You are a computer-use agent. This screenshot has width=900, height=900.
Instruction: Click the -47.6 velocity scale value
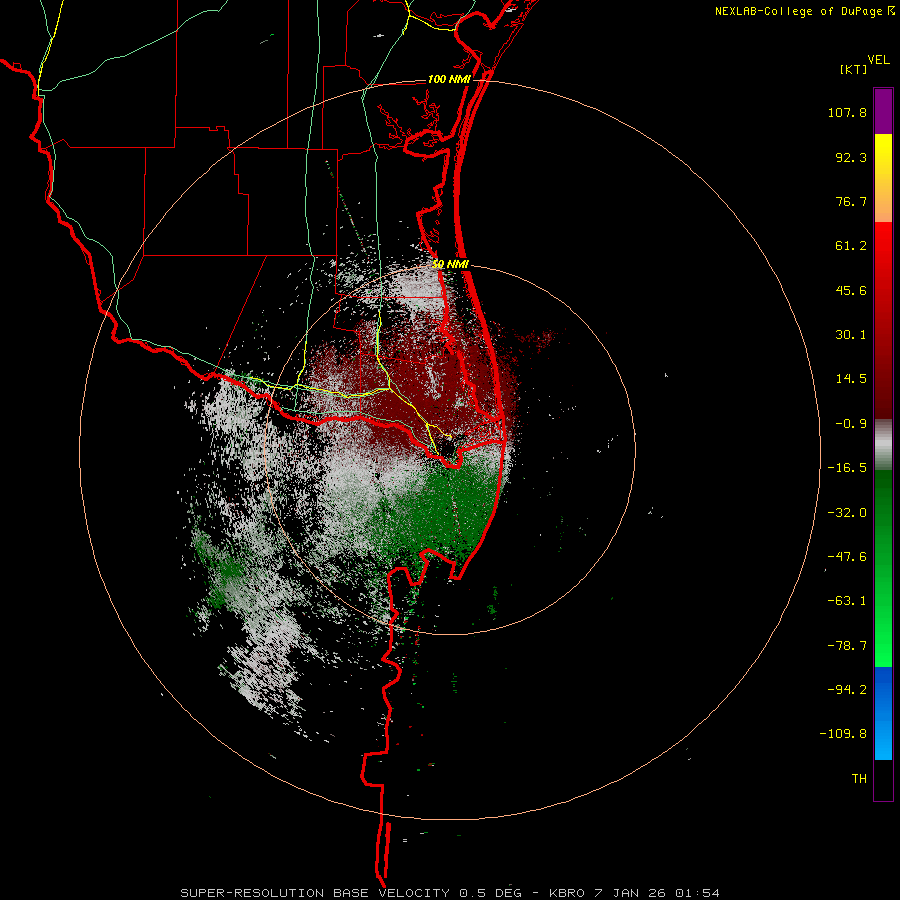[847, 557]
